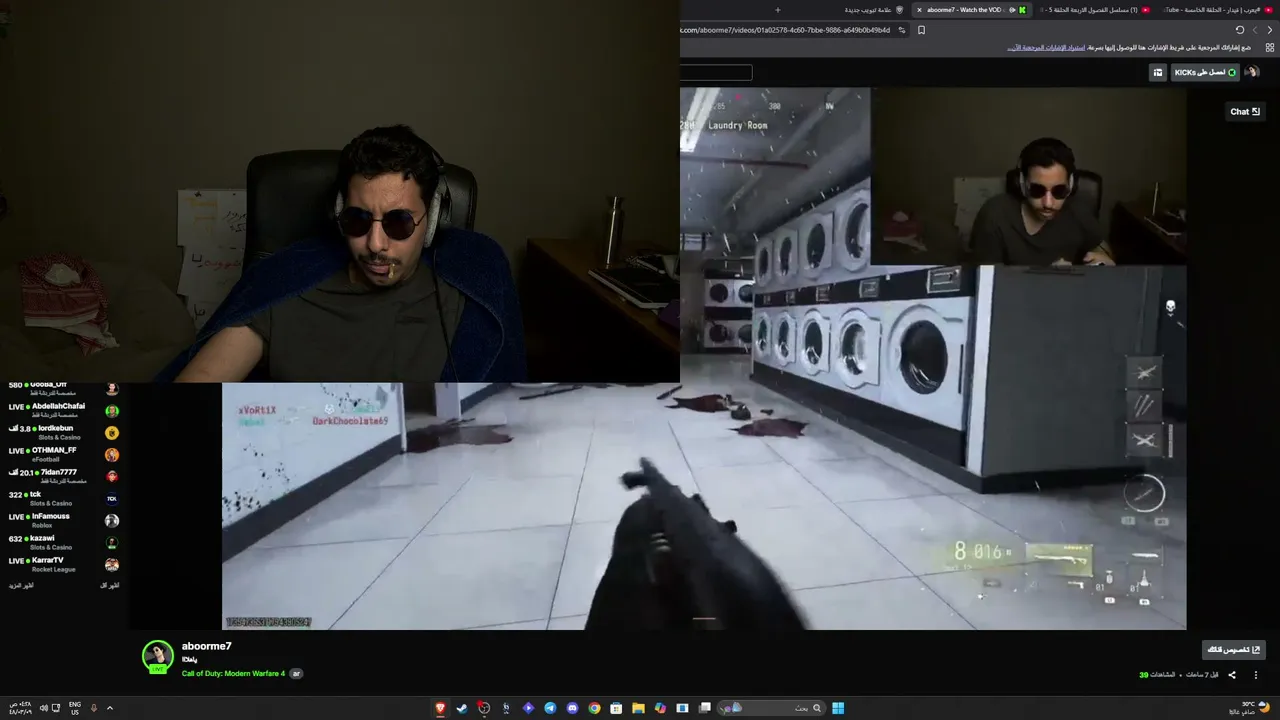Close the aboorme7 Watch the VOD tab
This screenshot has width=1280, height=720.
pos(919,10)
